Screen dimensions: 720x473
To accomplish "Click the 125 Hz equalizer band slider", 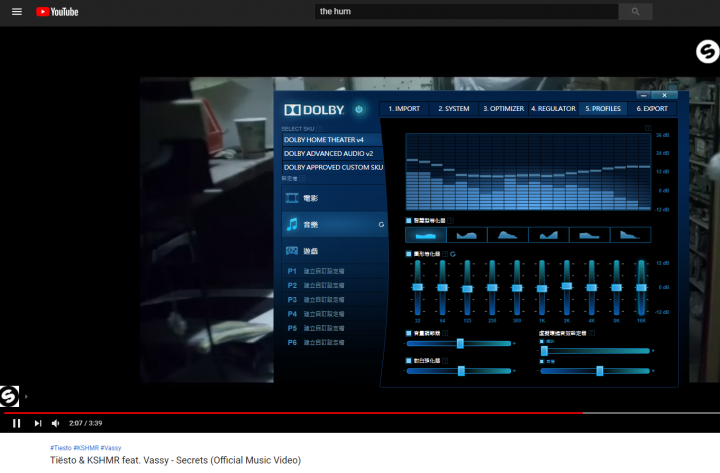I will click(467, 288).
